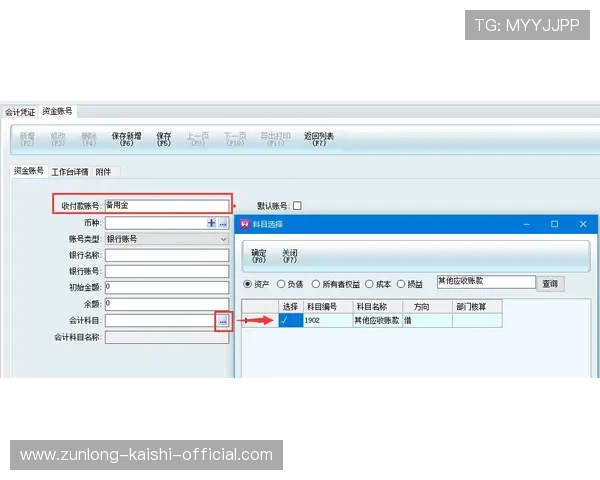The width and height of the screenshot is (600, 480).
Task: Click 返回列表 (F7) toolbar button
Action: coord(319,139)
